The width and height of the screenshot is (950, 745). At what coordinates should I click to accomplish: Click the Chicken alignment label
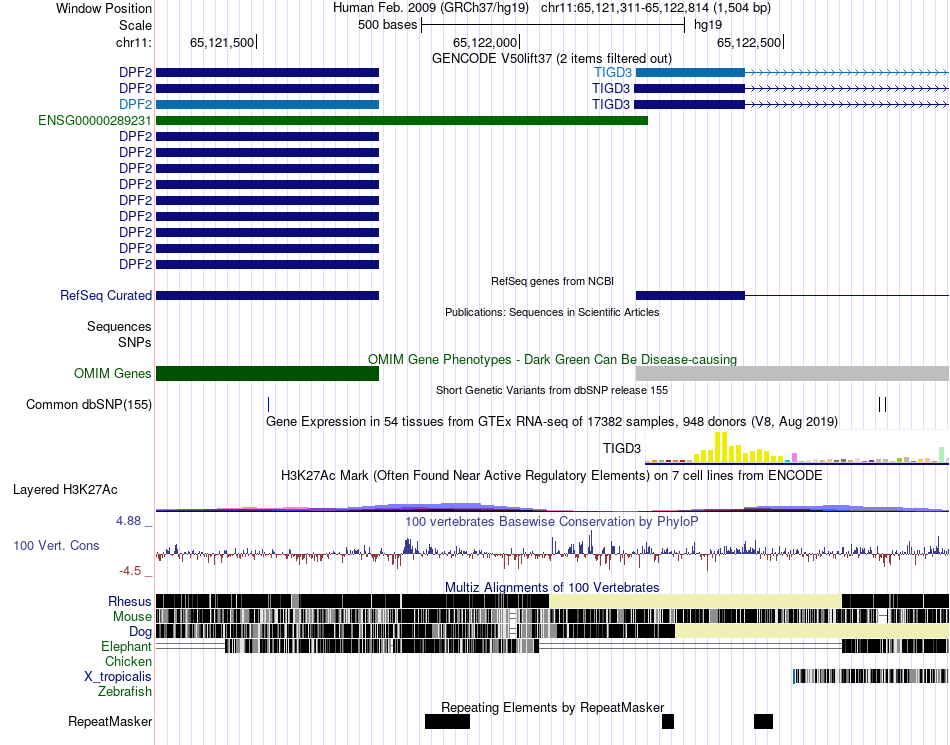(128, 661)
